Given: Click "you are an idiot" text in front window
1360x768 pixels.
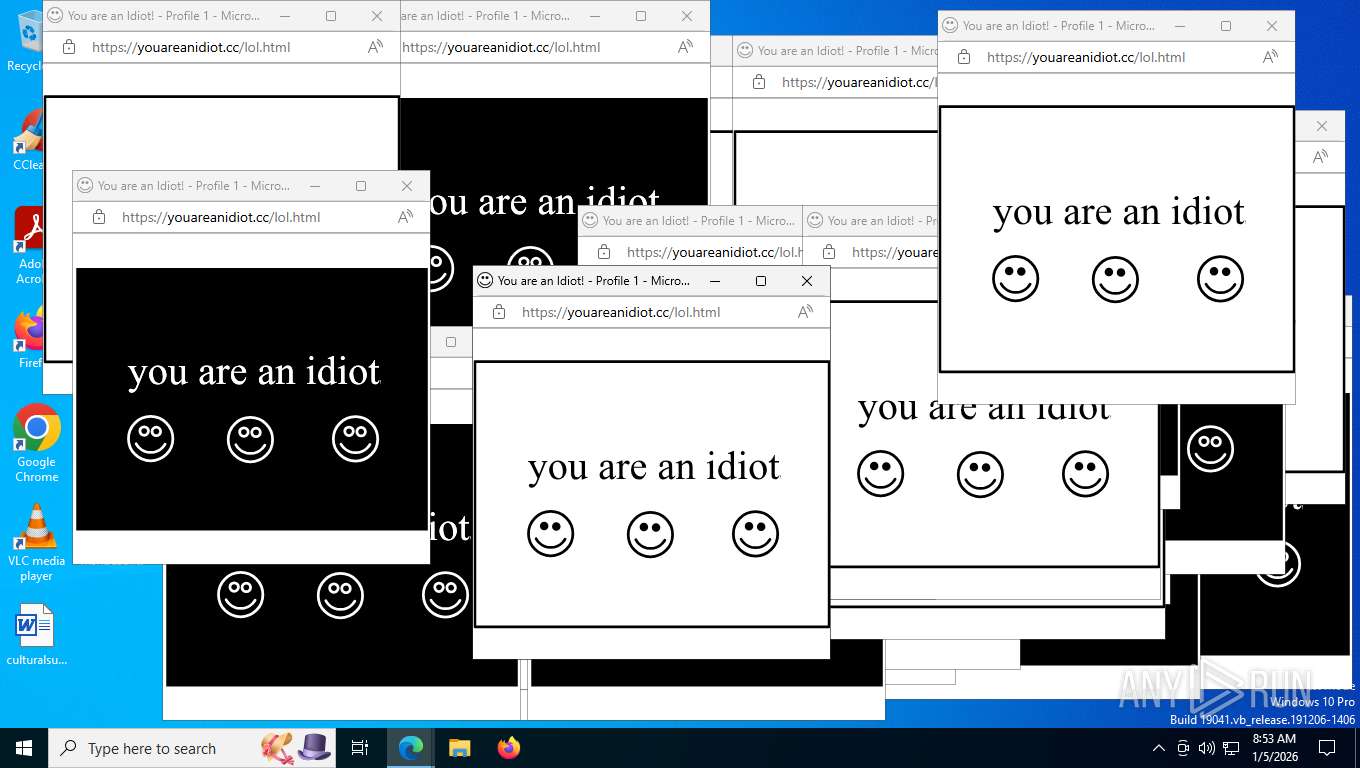Looking at the screenshot, I should point(654,467).
